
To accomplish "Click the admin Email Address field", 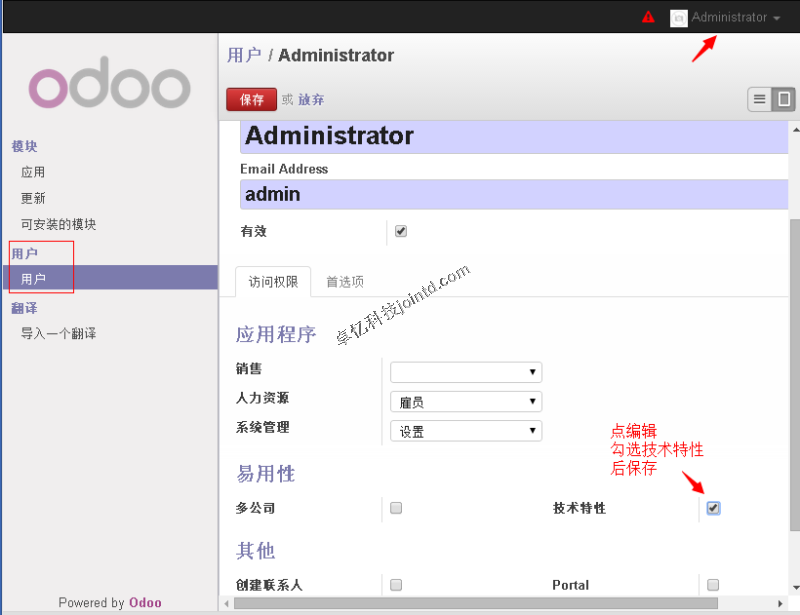I will (x=514, y=194).
